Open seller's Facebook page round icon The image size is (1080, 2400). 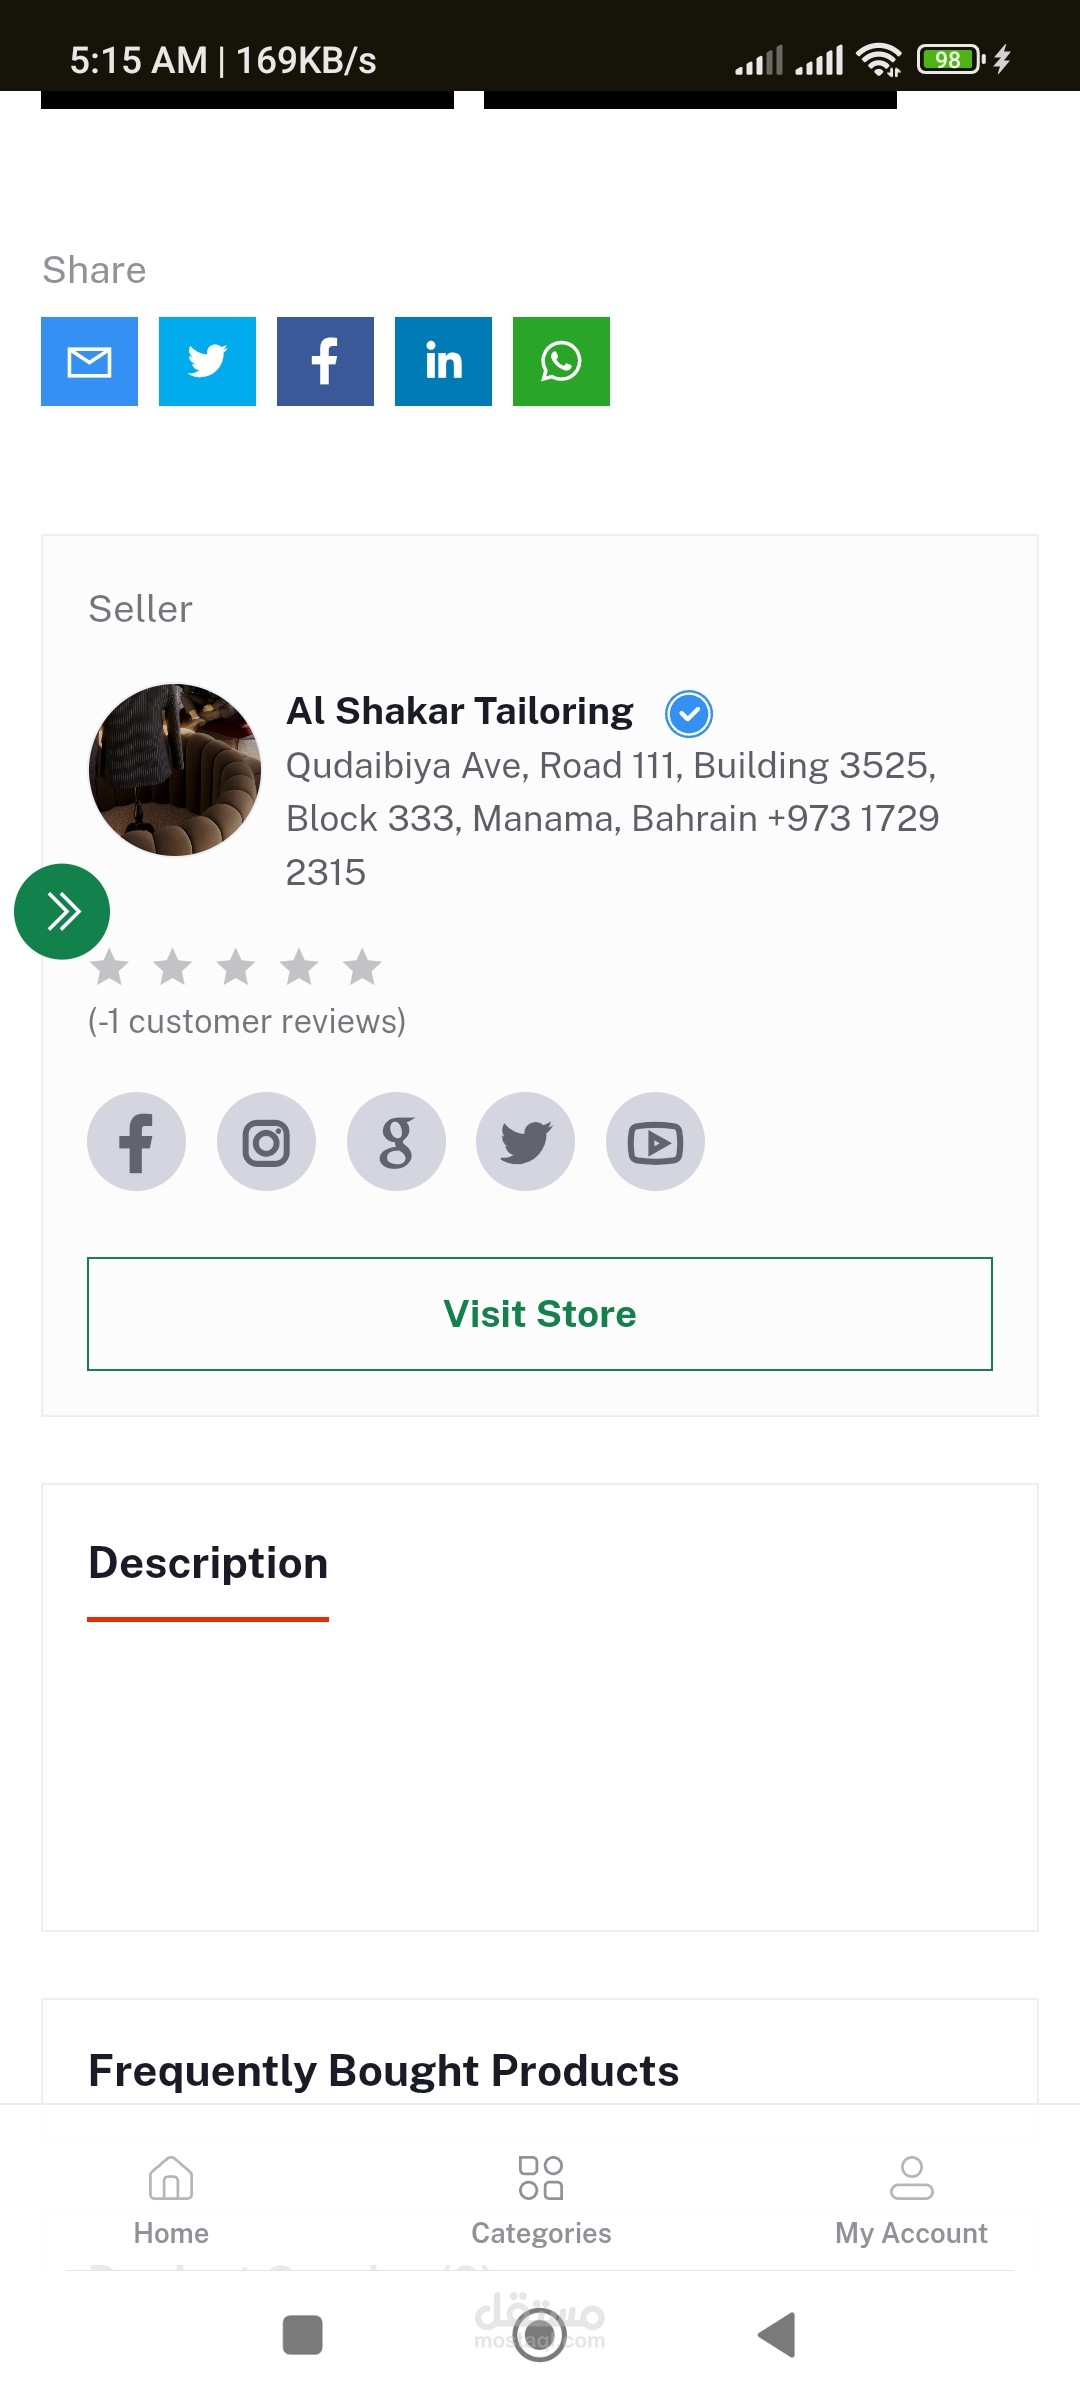[x=136, y=1141]
